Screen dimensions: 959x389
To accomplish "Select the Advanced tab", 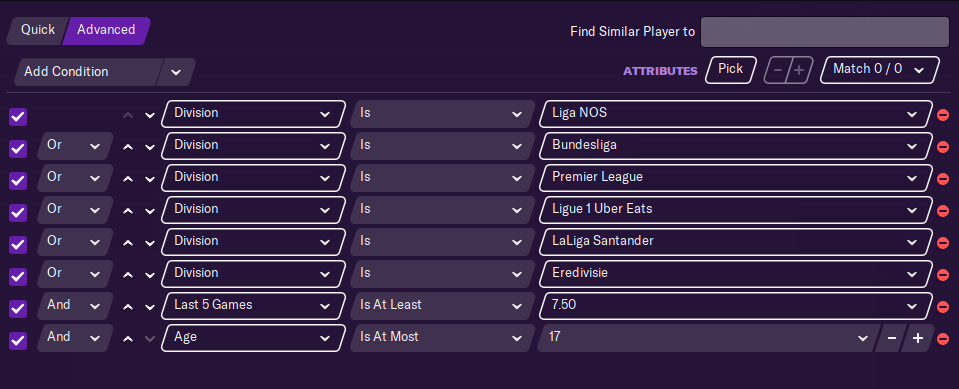I will (x=106, y=31).
